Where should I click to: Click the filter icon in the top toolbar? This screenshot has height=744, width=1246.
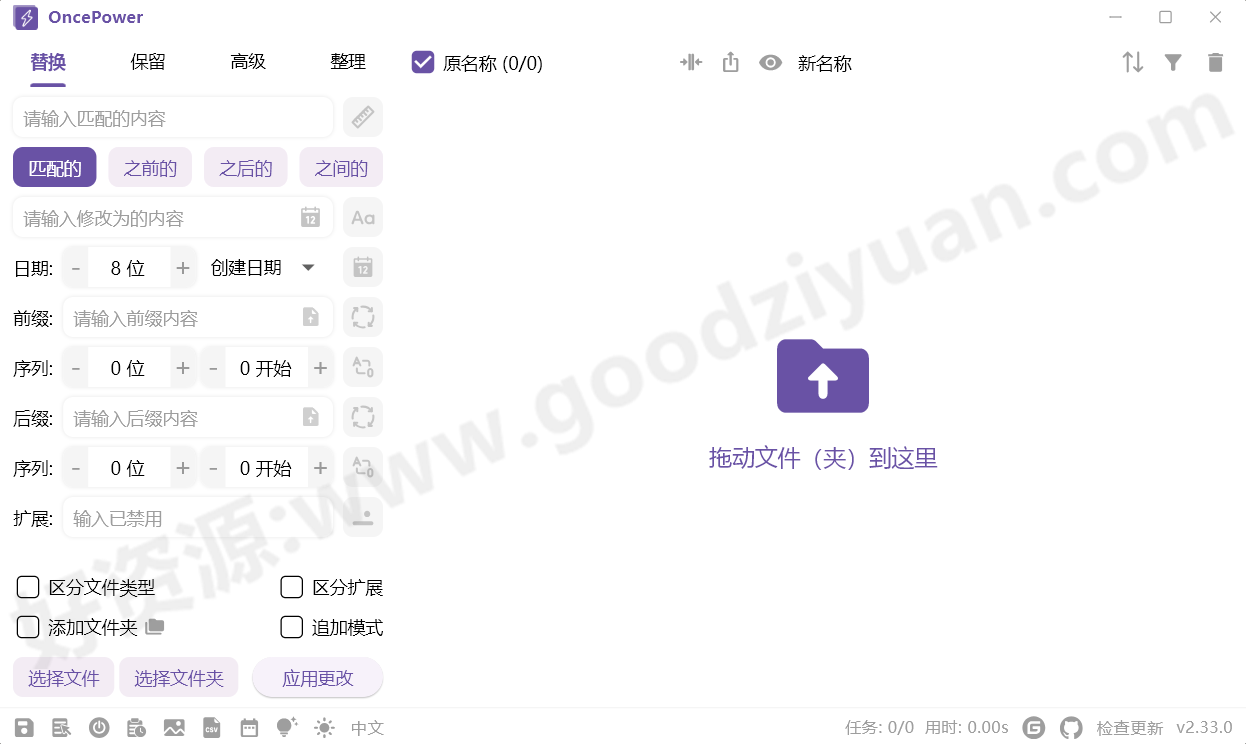click(1173, 62)
